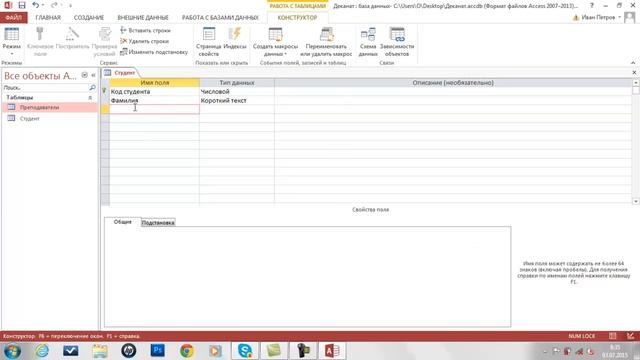Select the Общие properties tab
Viewport: 640px width, 360px height.
tap(122, 222)
